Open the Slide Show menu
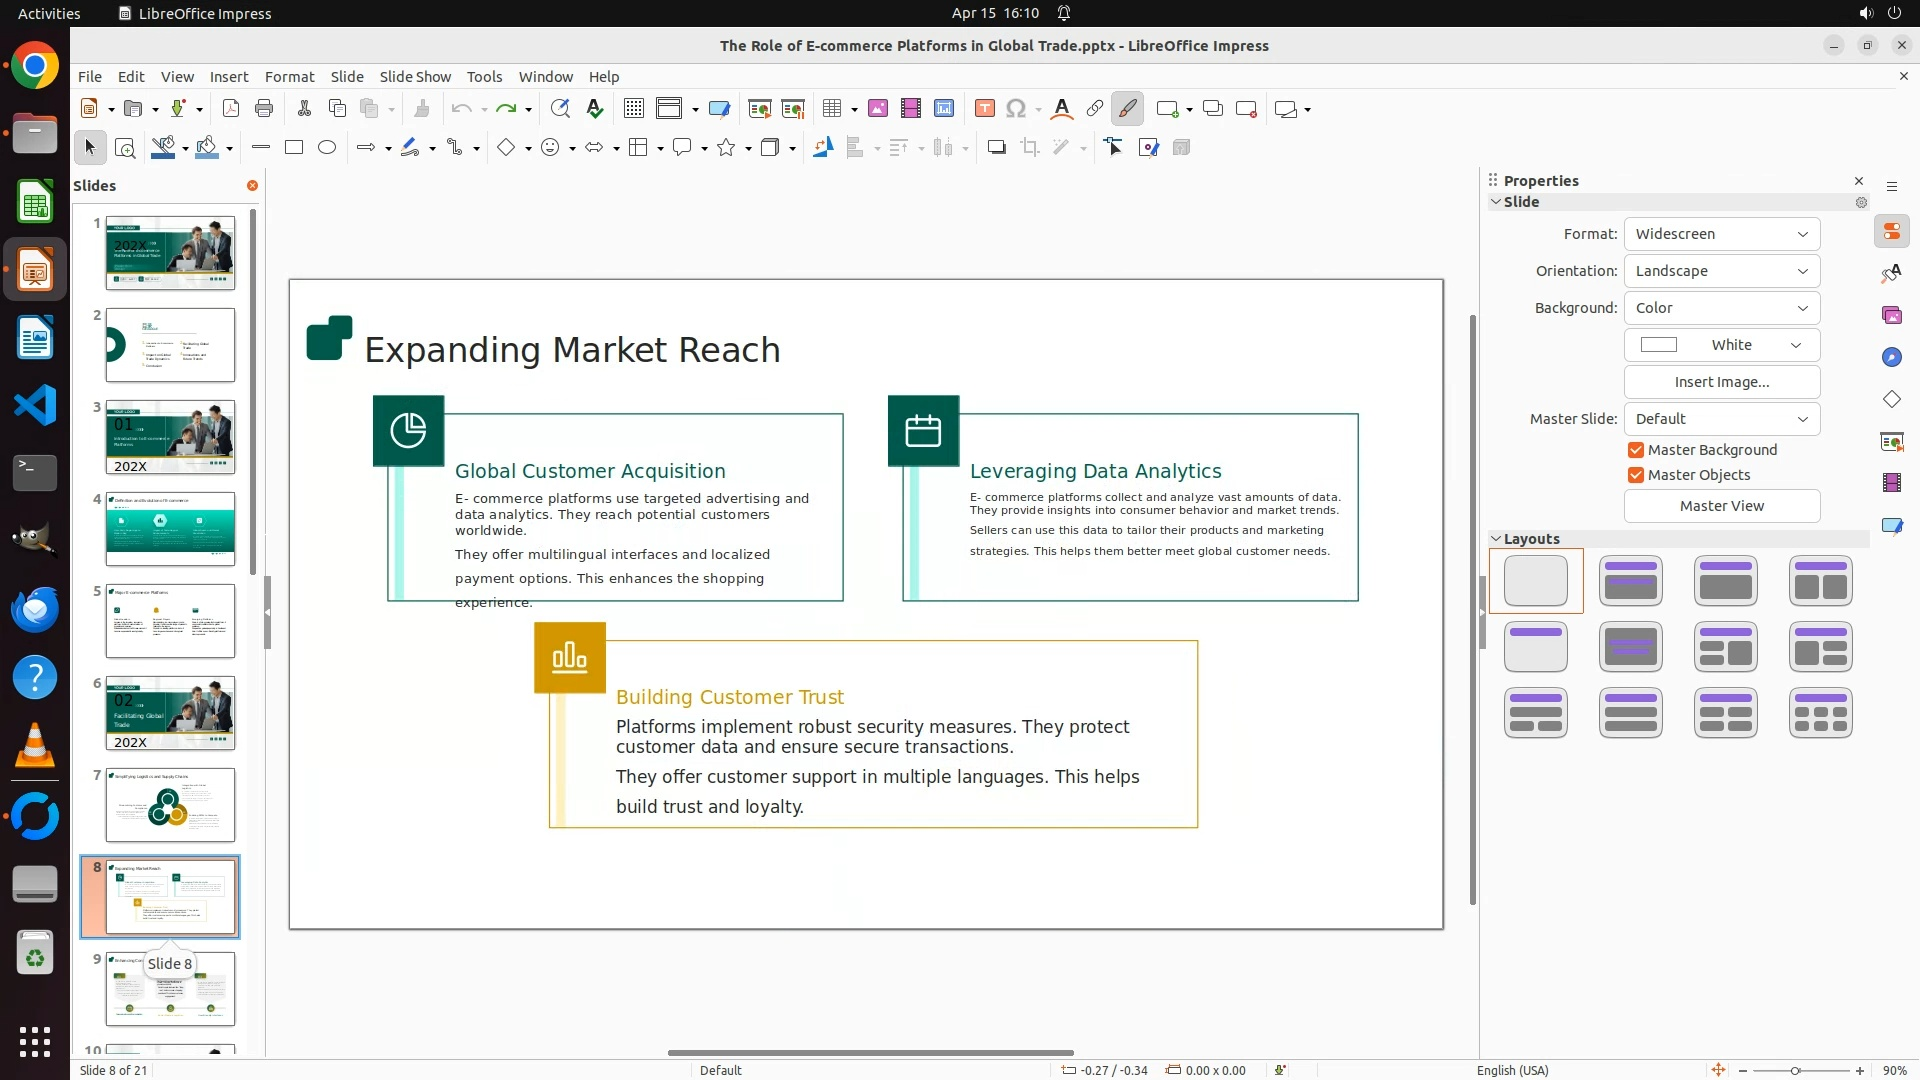Viewport: 1920px width, 1080px height. tap(415, 77)
